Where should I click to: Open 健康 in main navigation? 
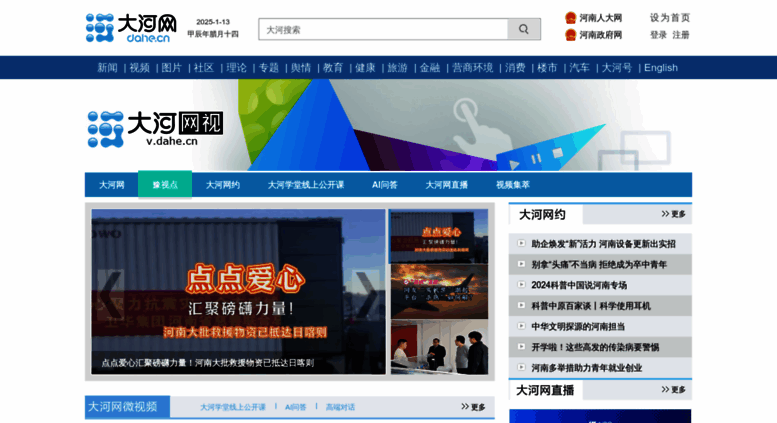click(365, 67)
